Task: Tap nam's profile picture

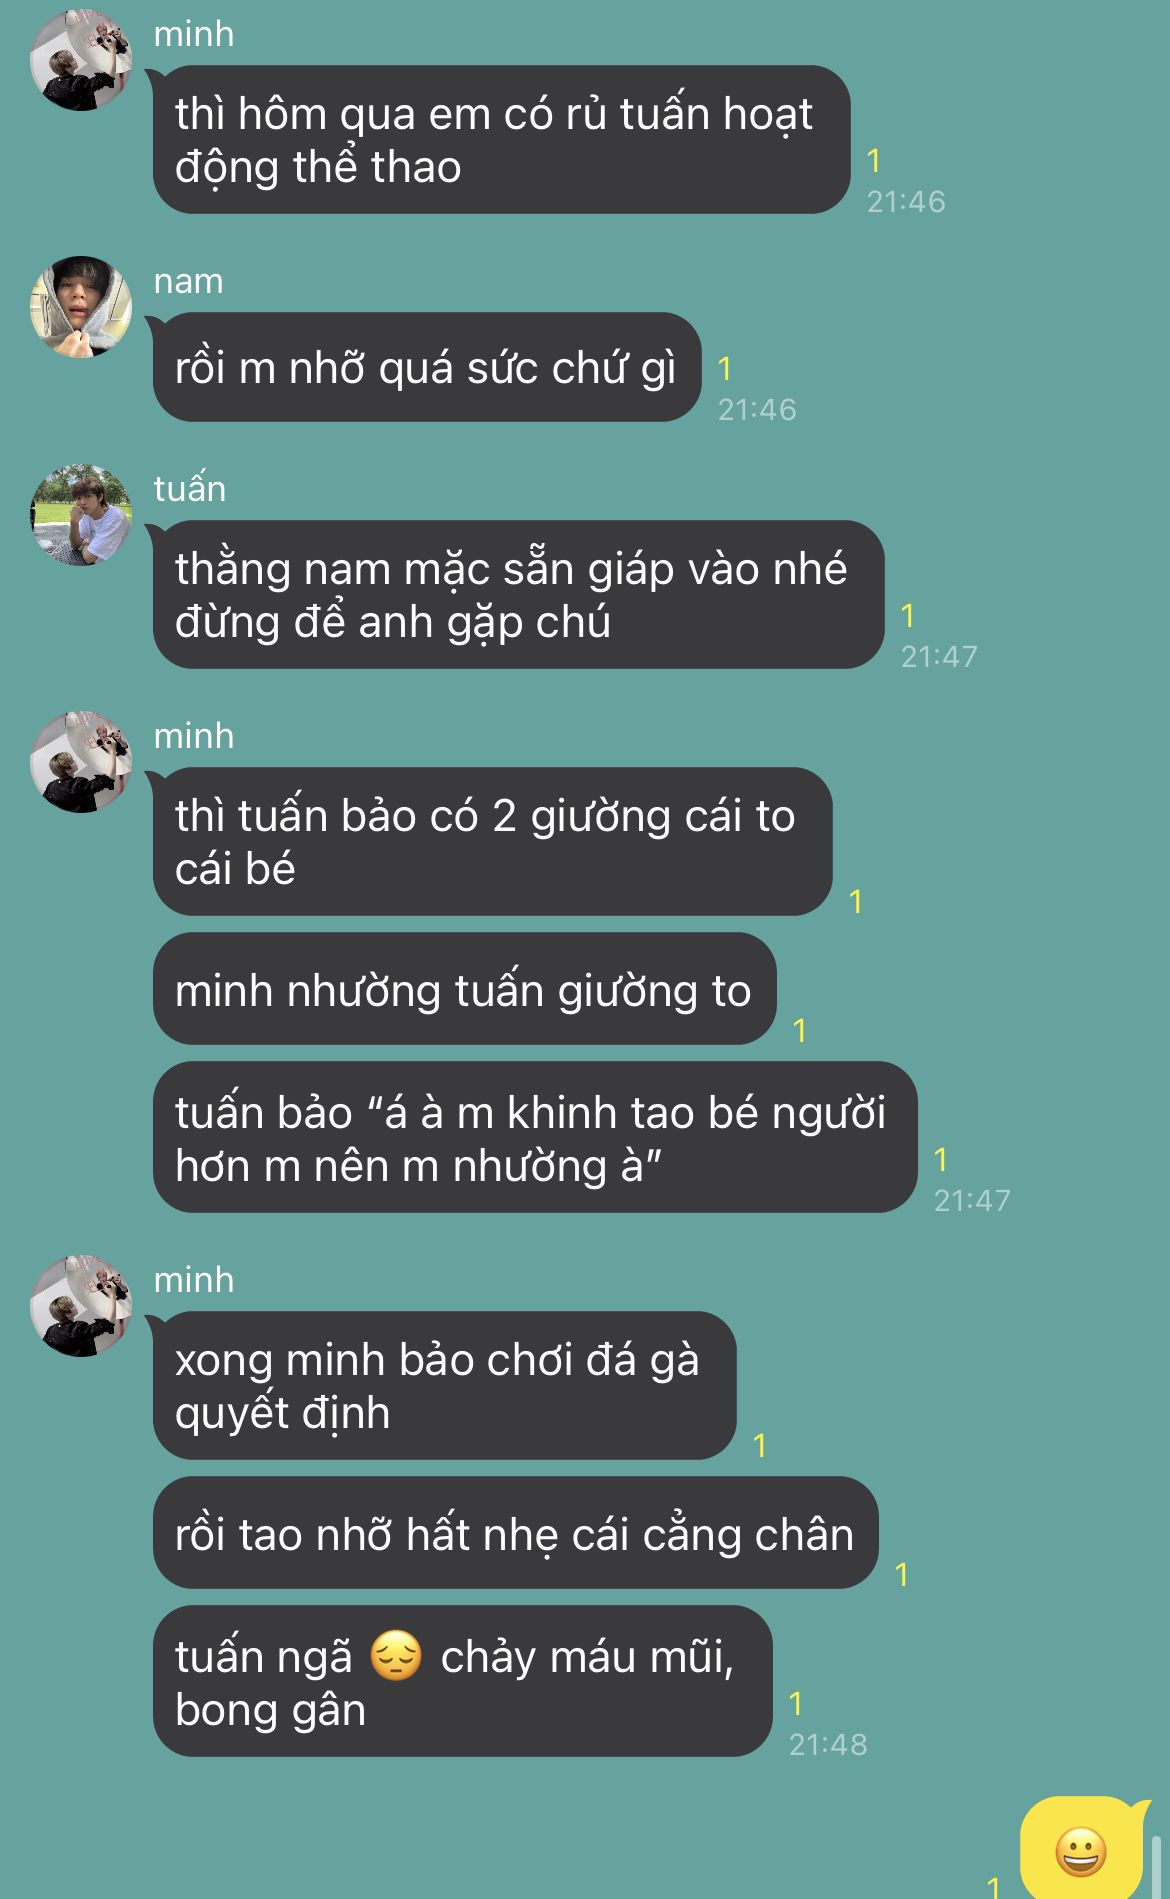Action: pyautogui.click(x=81, y=306)
